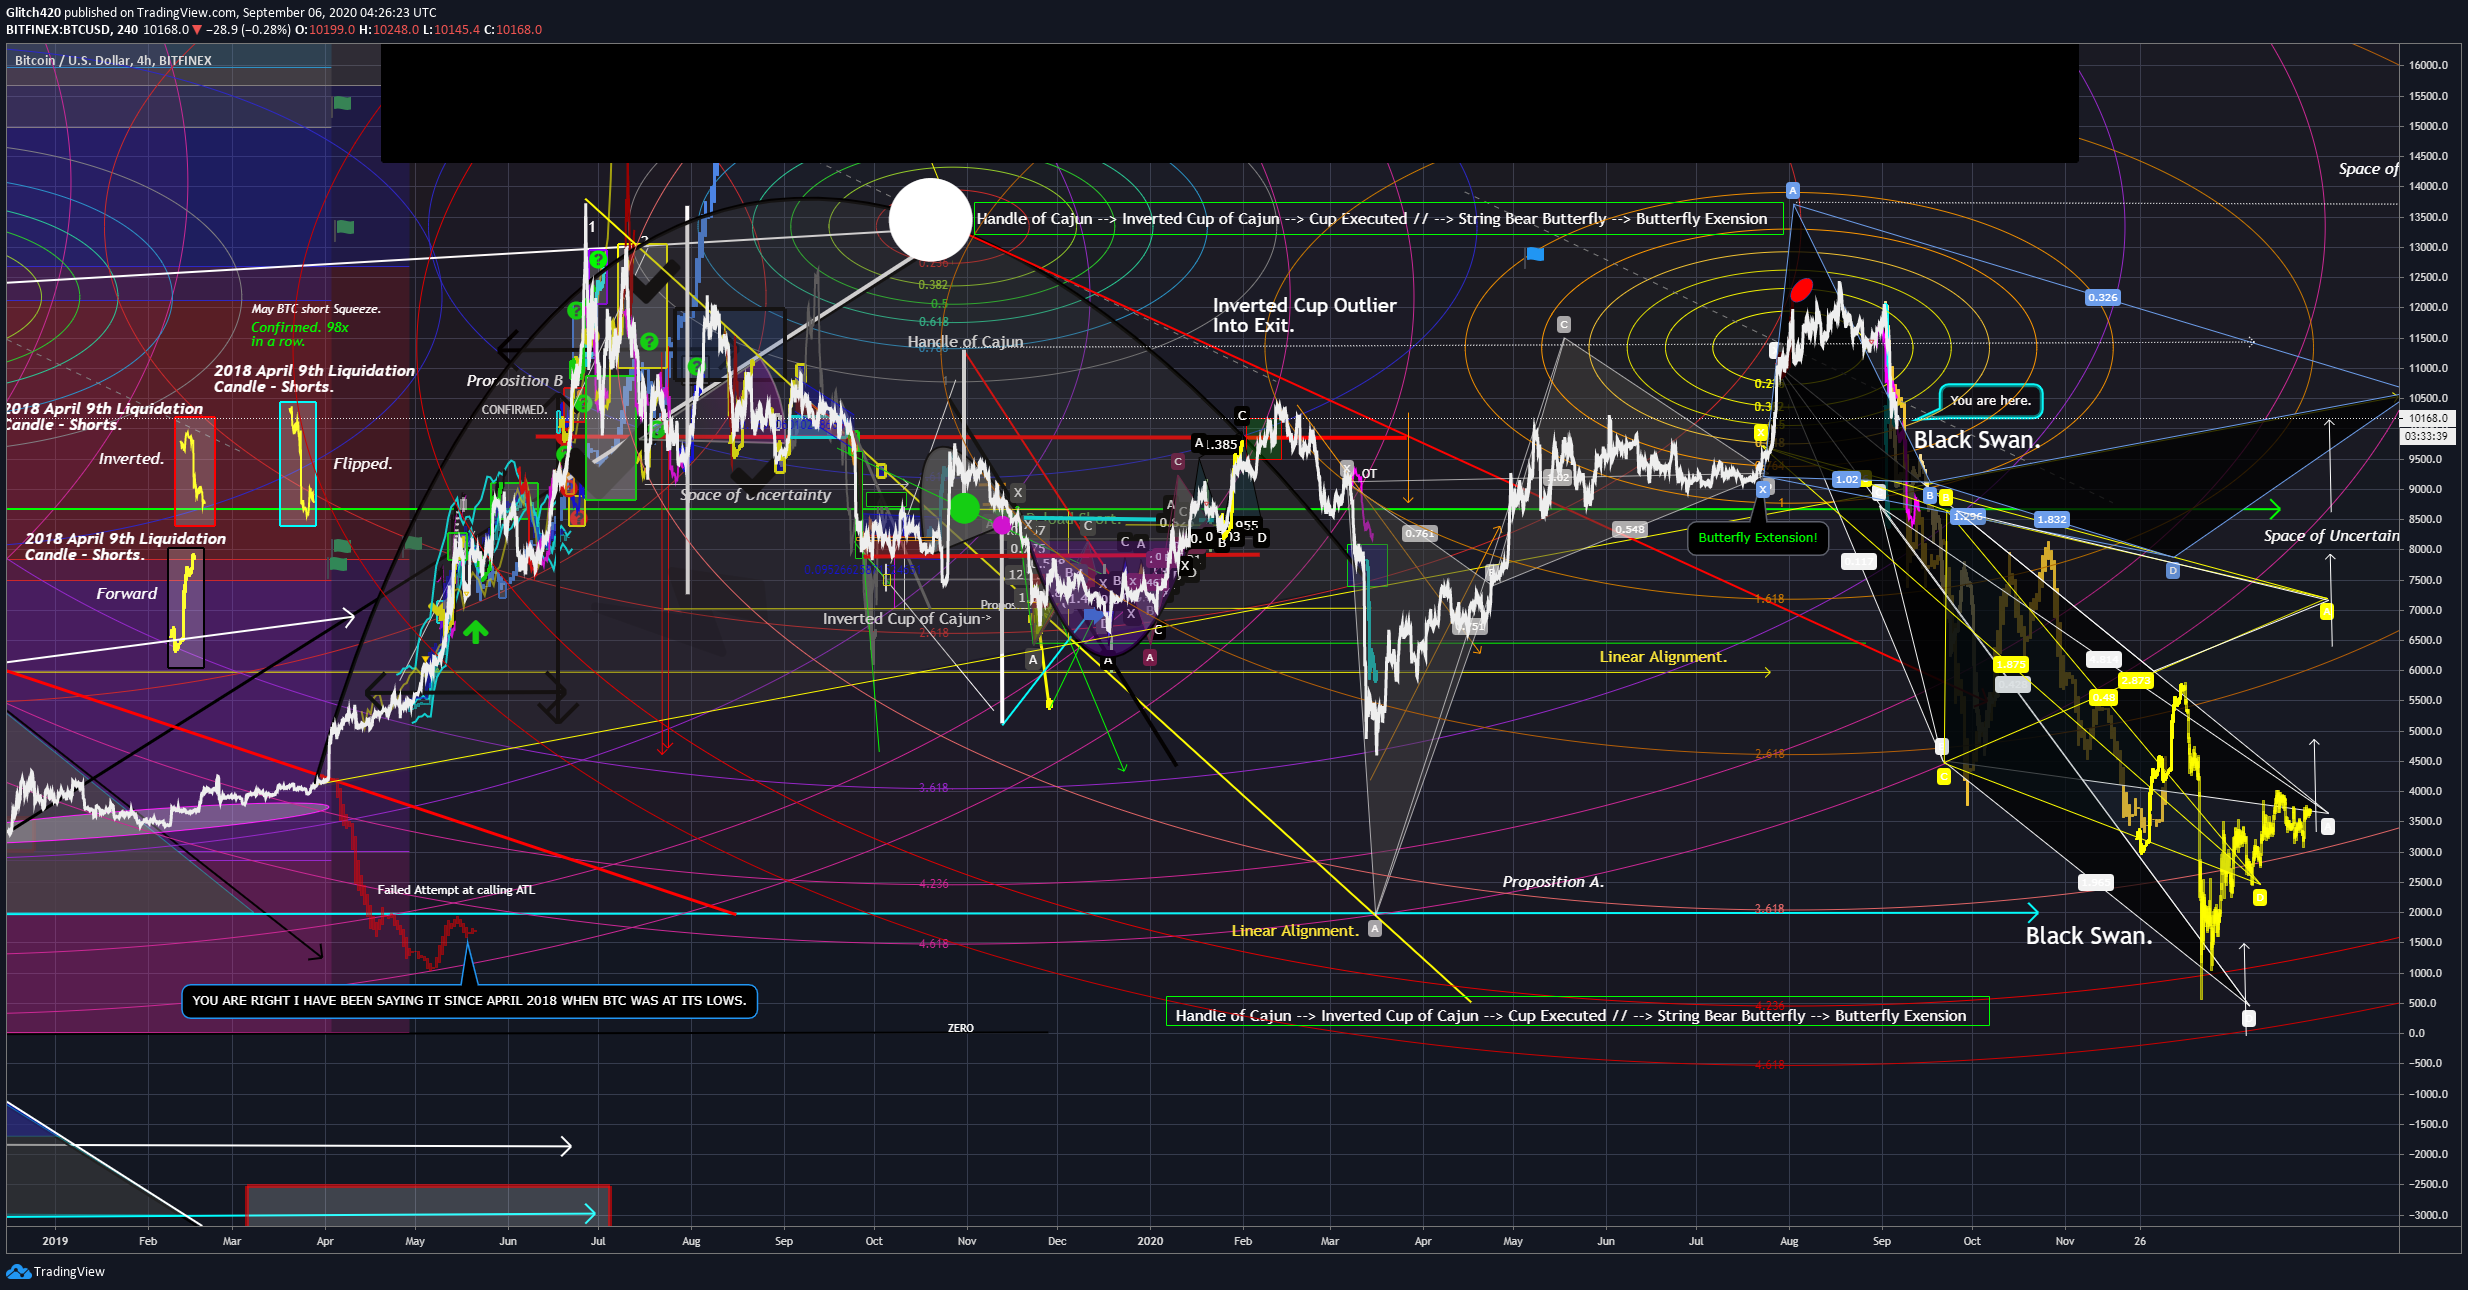Select the green up arrow near May 2019
The width and height of the screenshot is (2468, 1290).
point(475,631)
